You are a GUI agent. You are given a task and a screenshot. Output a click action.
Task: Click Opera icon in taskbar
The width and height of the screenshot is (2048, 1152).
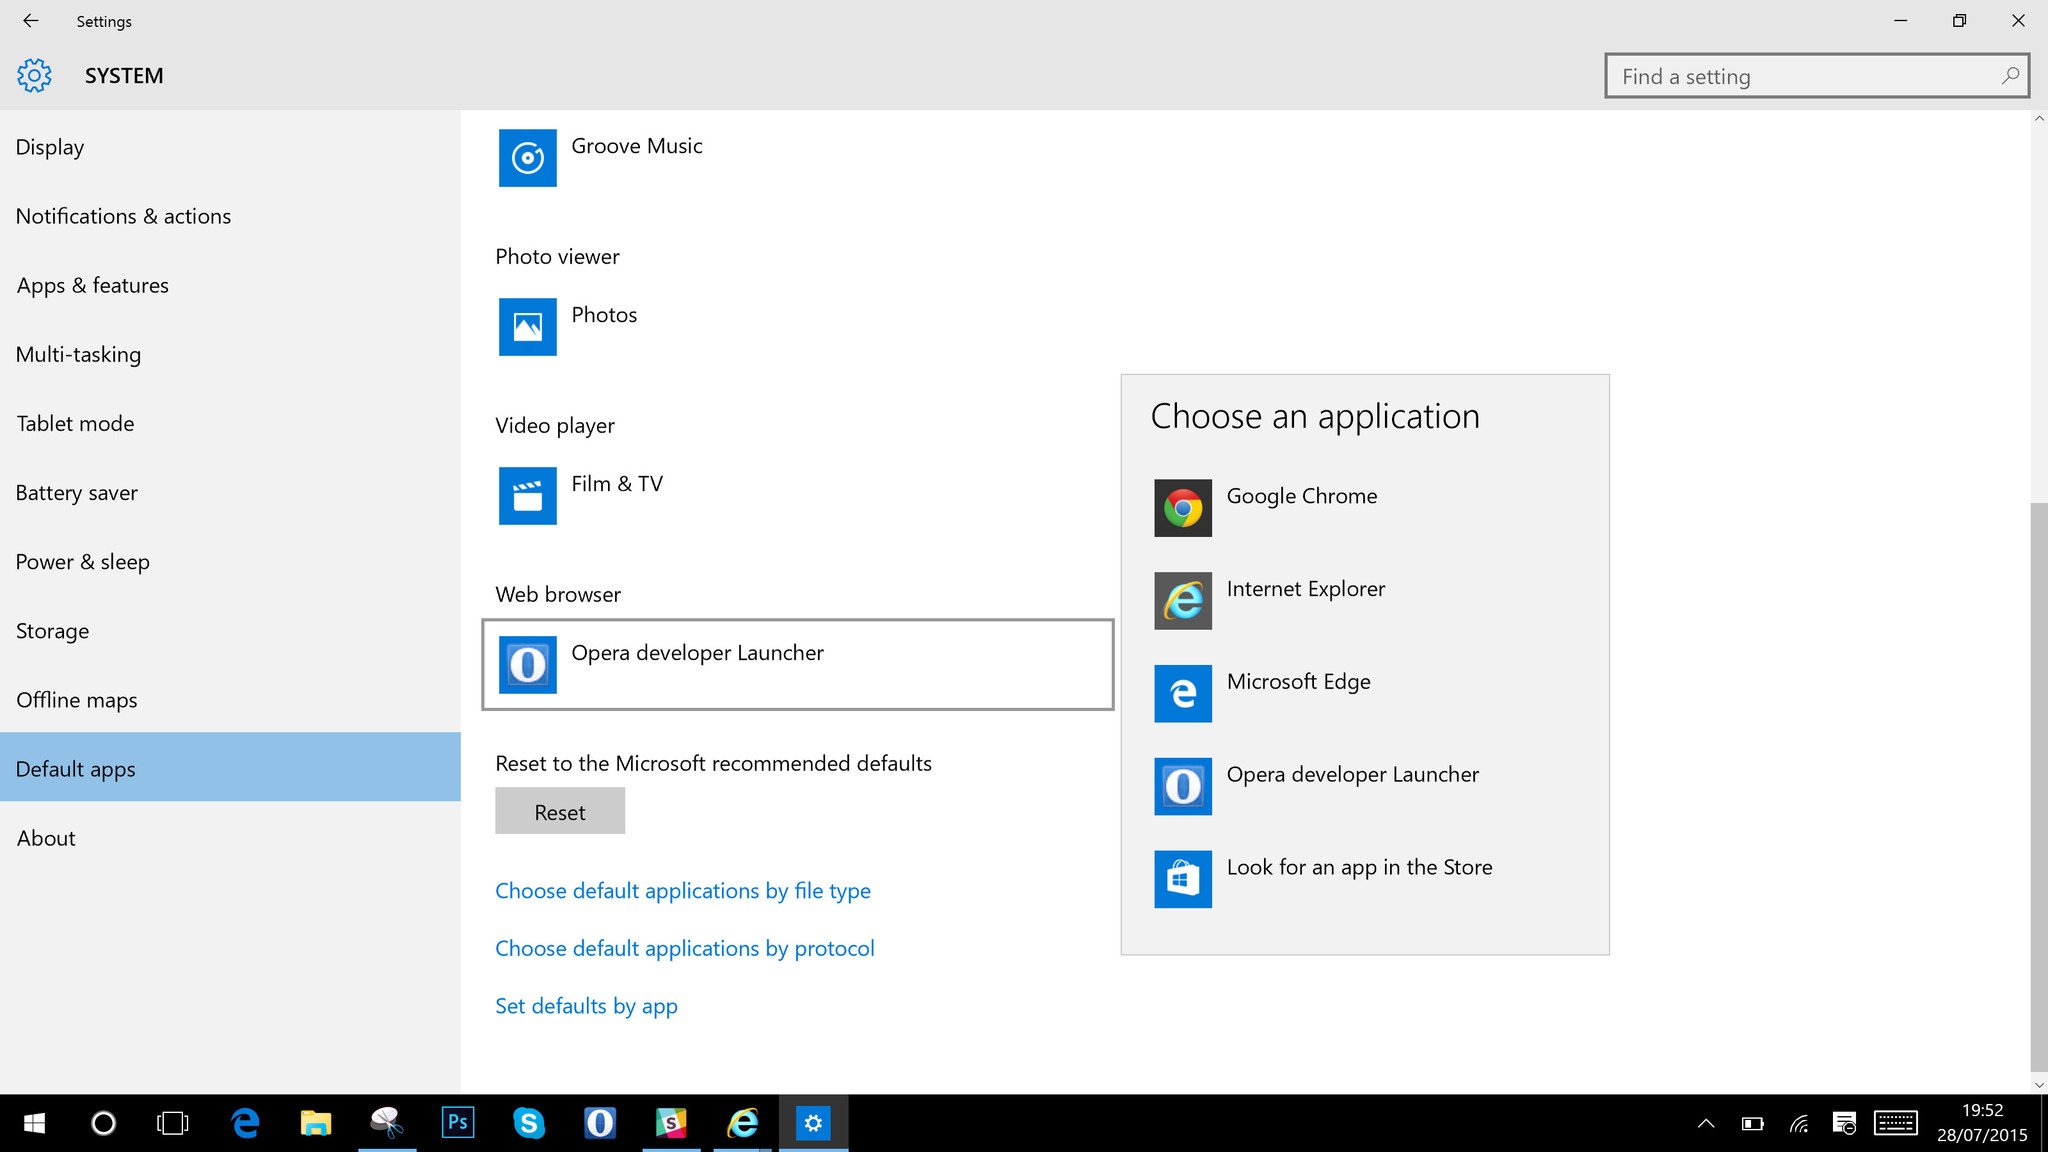coord(601,1122)
